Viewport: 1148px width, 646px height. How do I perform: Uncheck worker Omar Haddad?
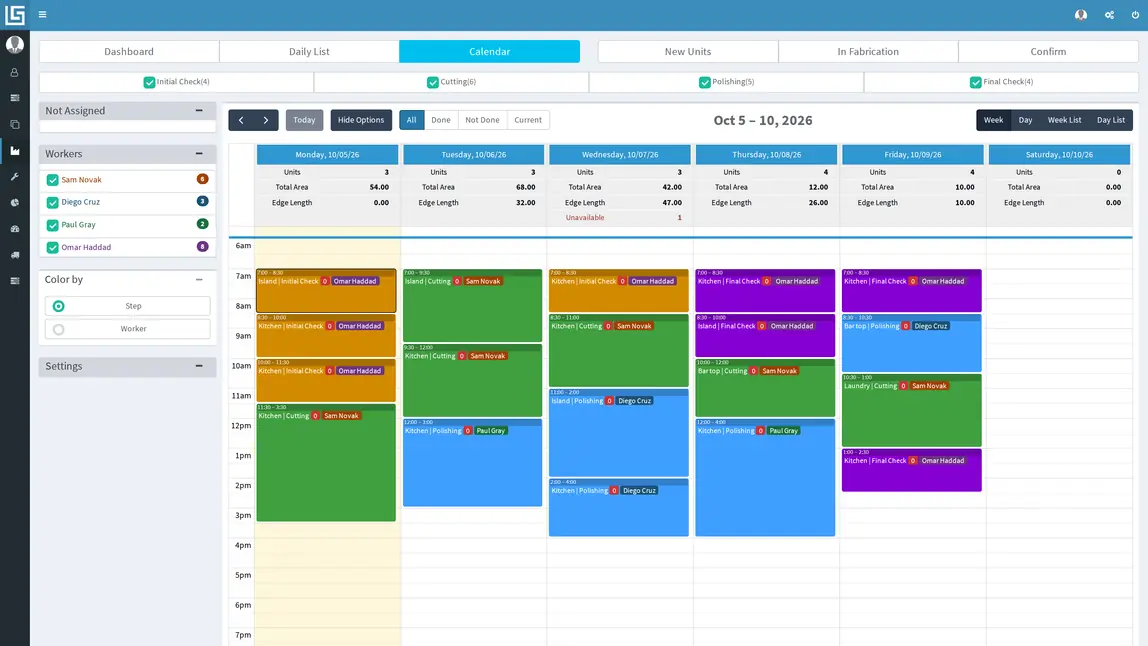click(53, 248)
